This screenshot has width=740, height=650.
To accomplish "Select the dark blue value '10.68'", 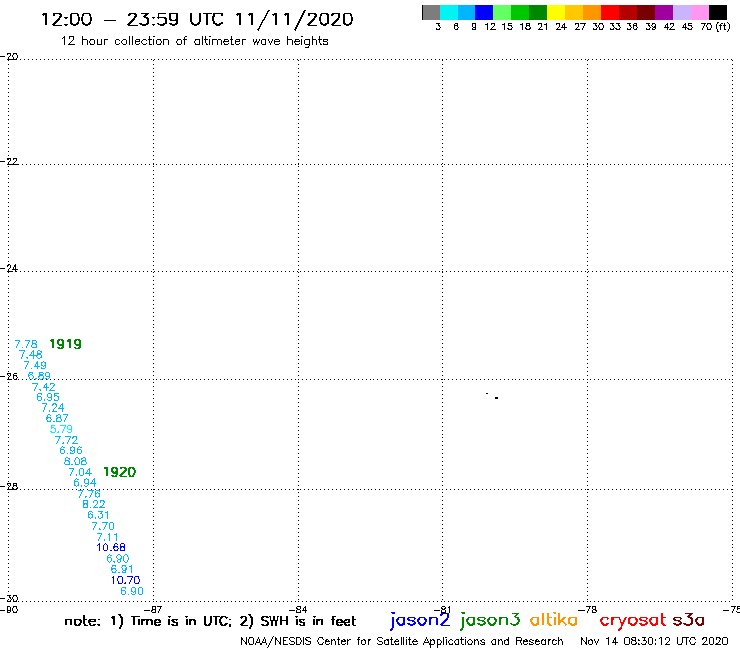I will (x=111, y=548).
